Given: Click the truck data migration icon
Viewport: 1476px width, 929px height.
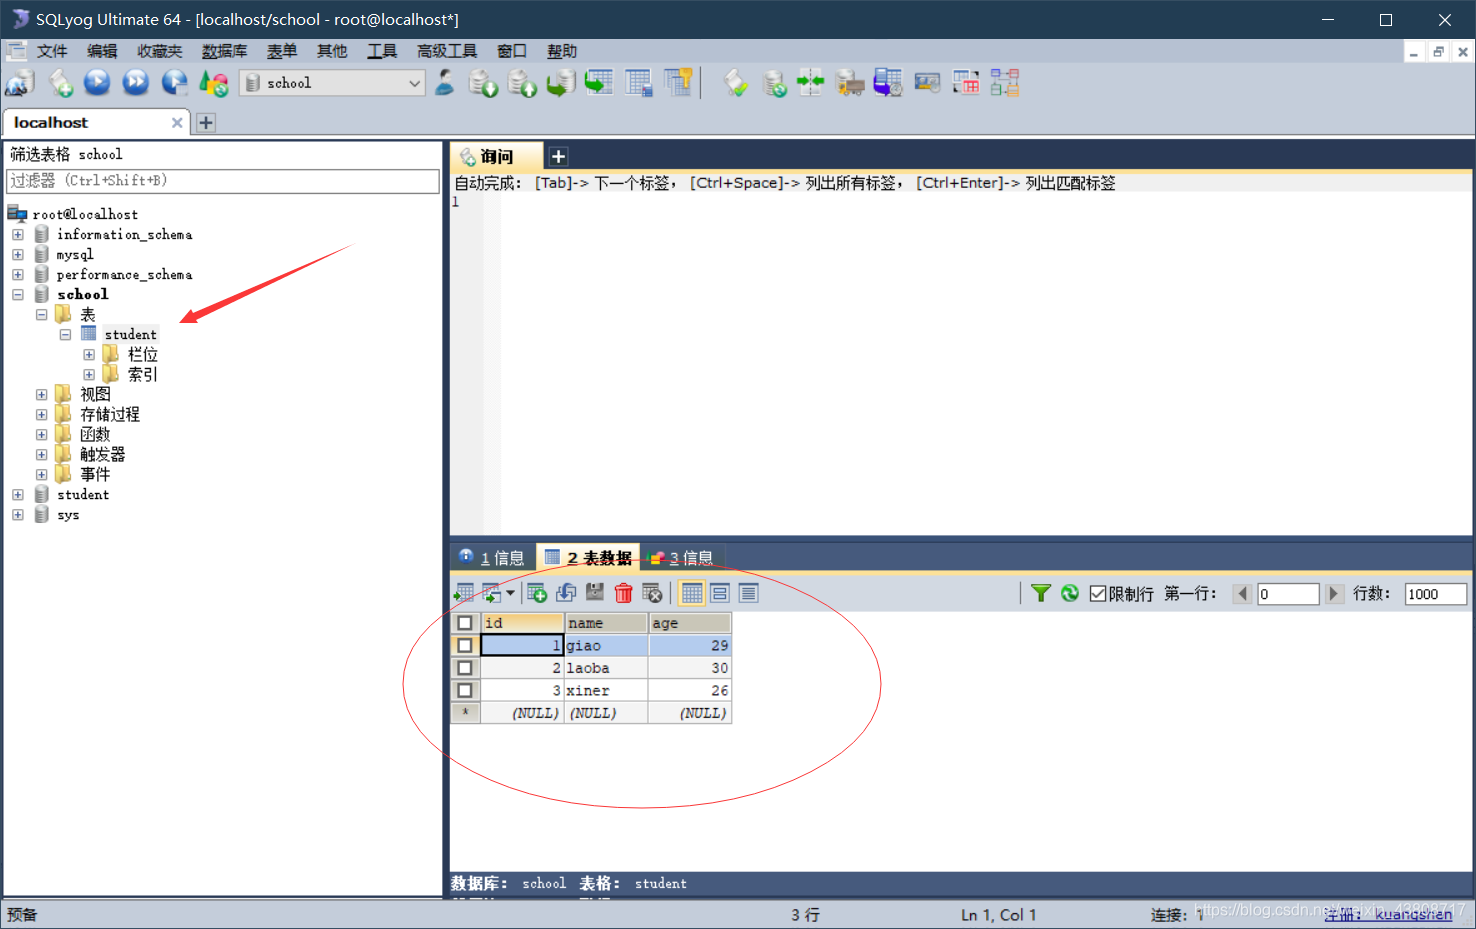Looking at the screenshot, I should [x=850, y=83].
